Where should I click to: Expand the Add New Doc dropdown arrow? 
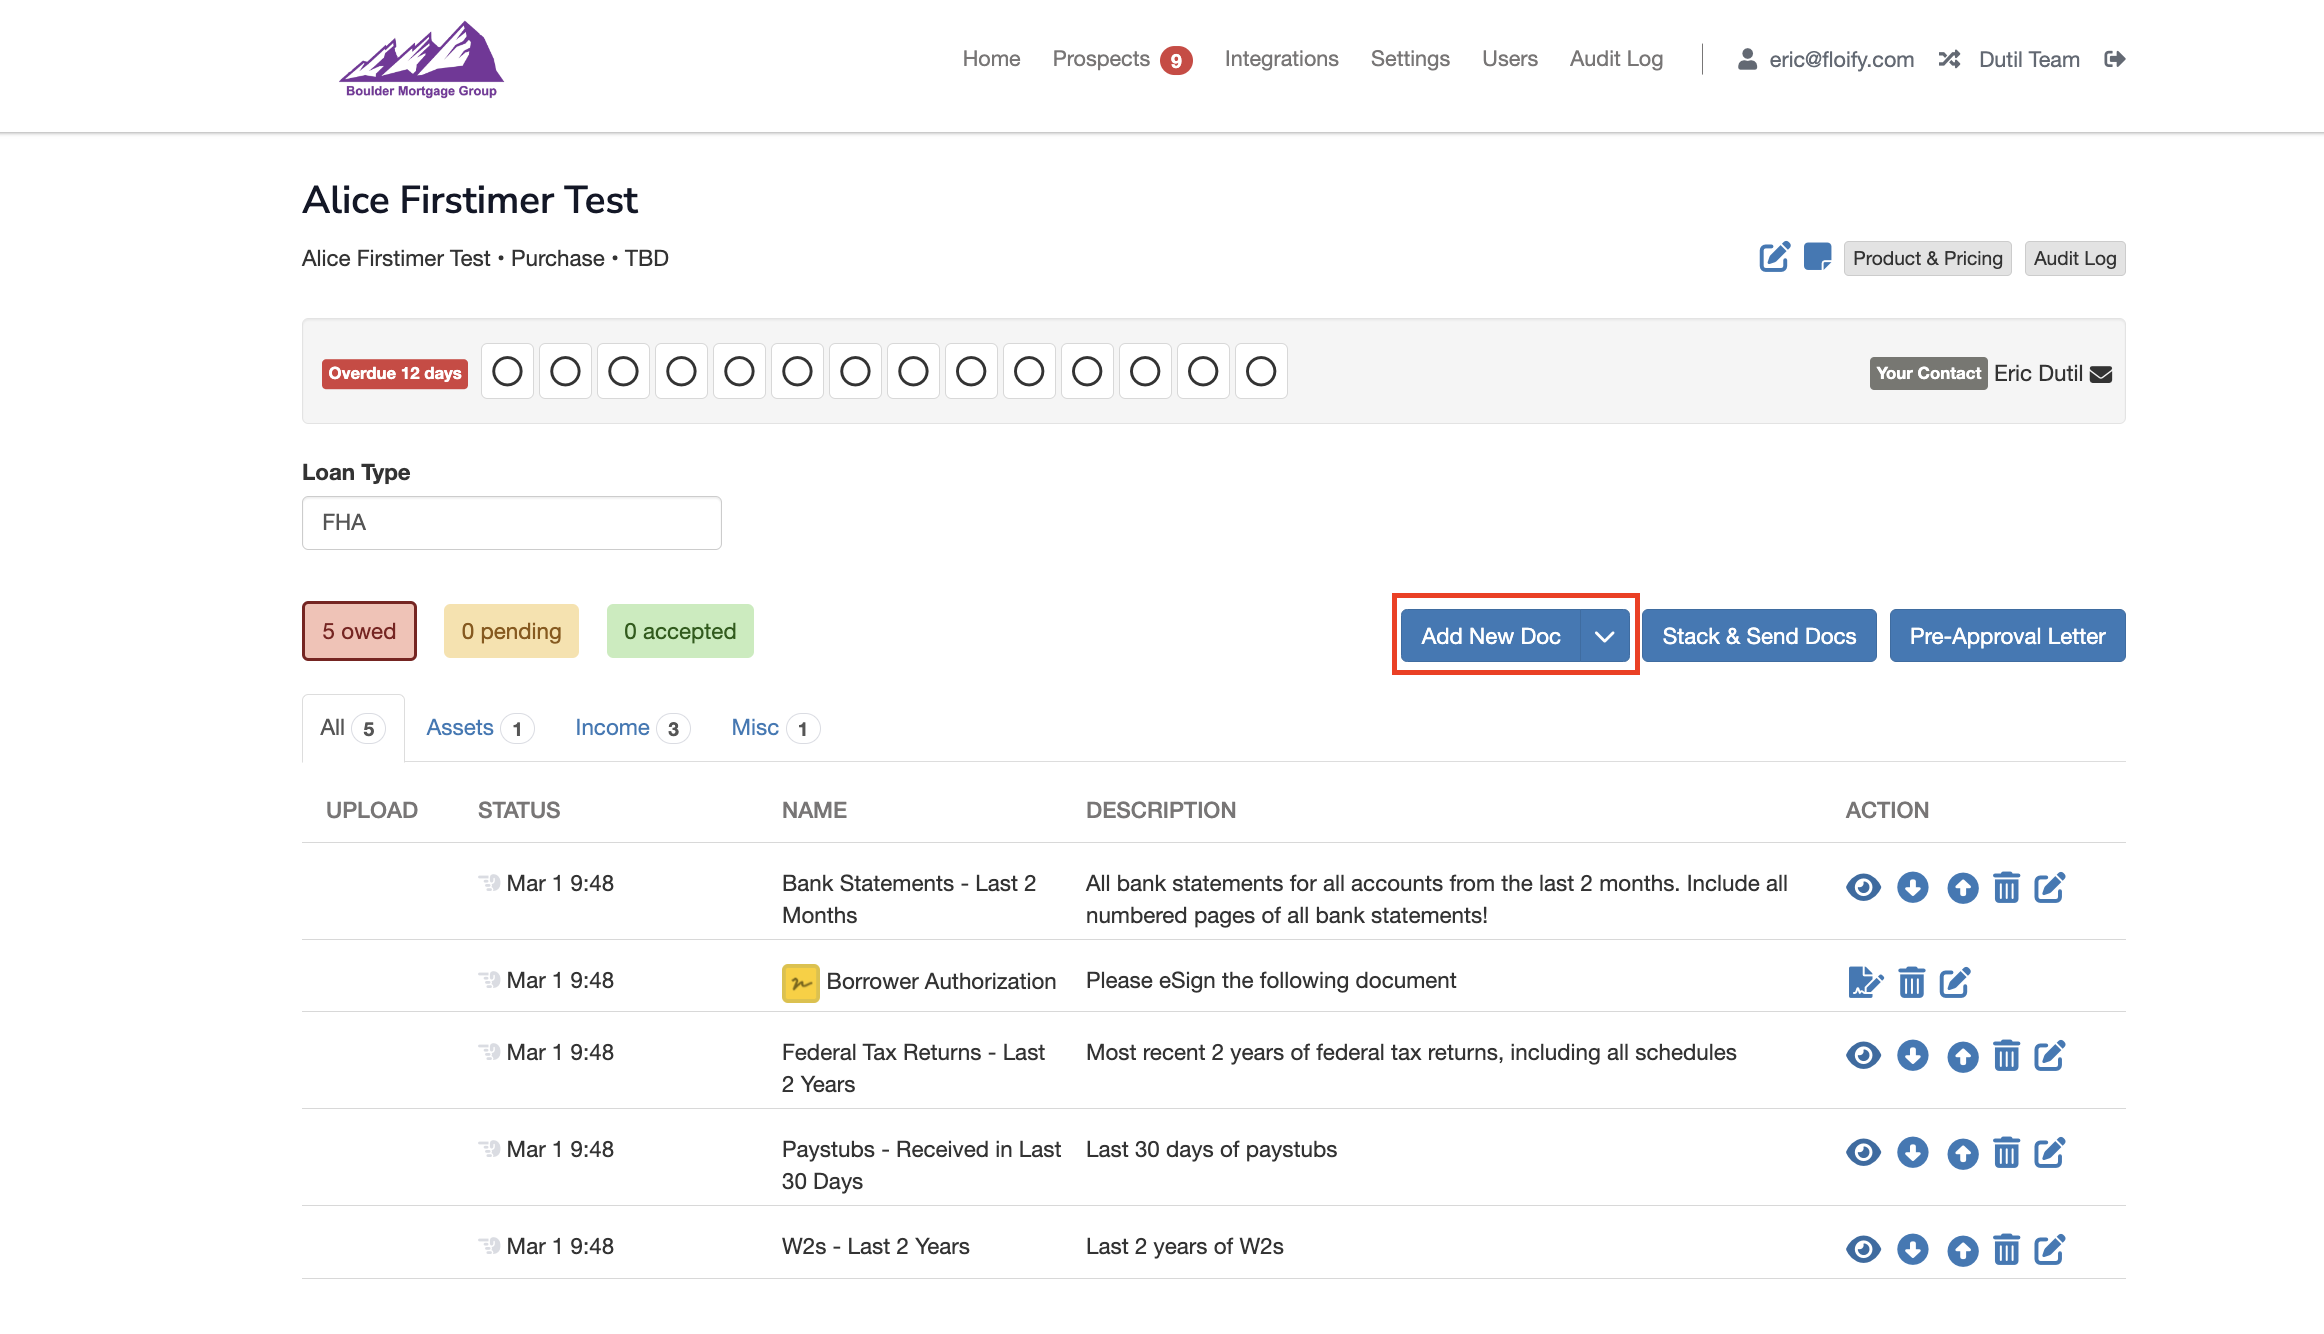coord(1605,636)
